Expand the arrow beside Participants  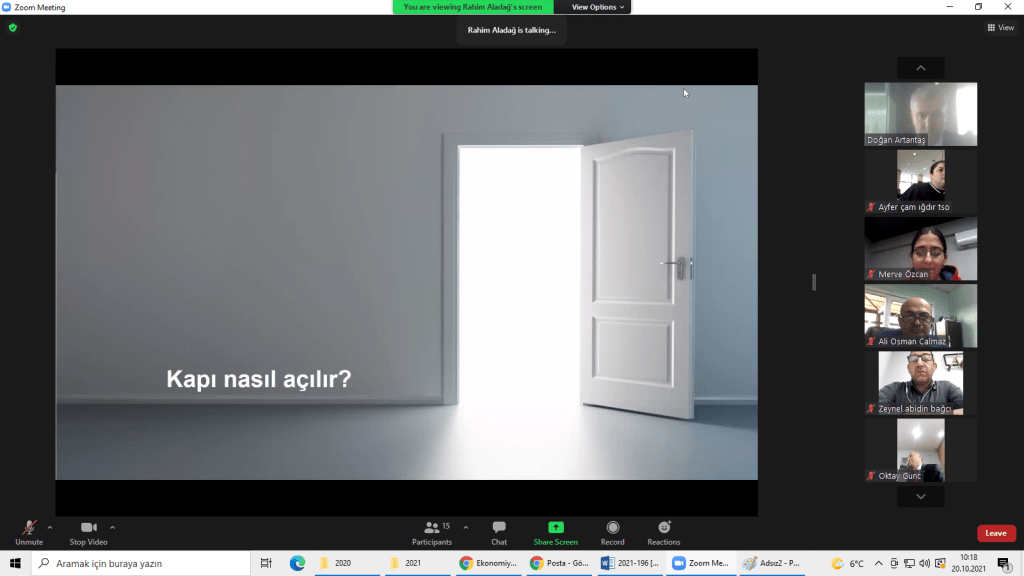[466, 527]
